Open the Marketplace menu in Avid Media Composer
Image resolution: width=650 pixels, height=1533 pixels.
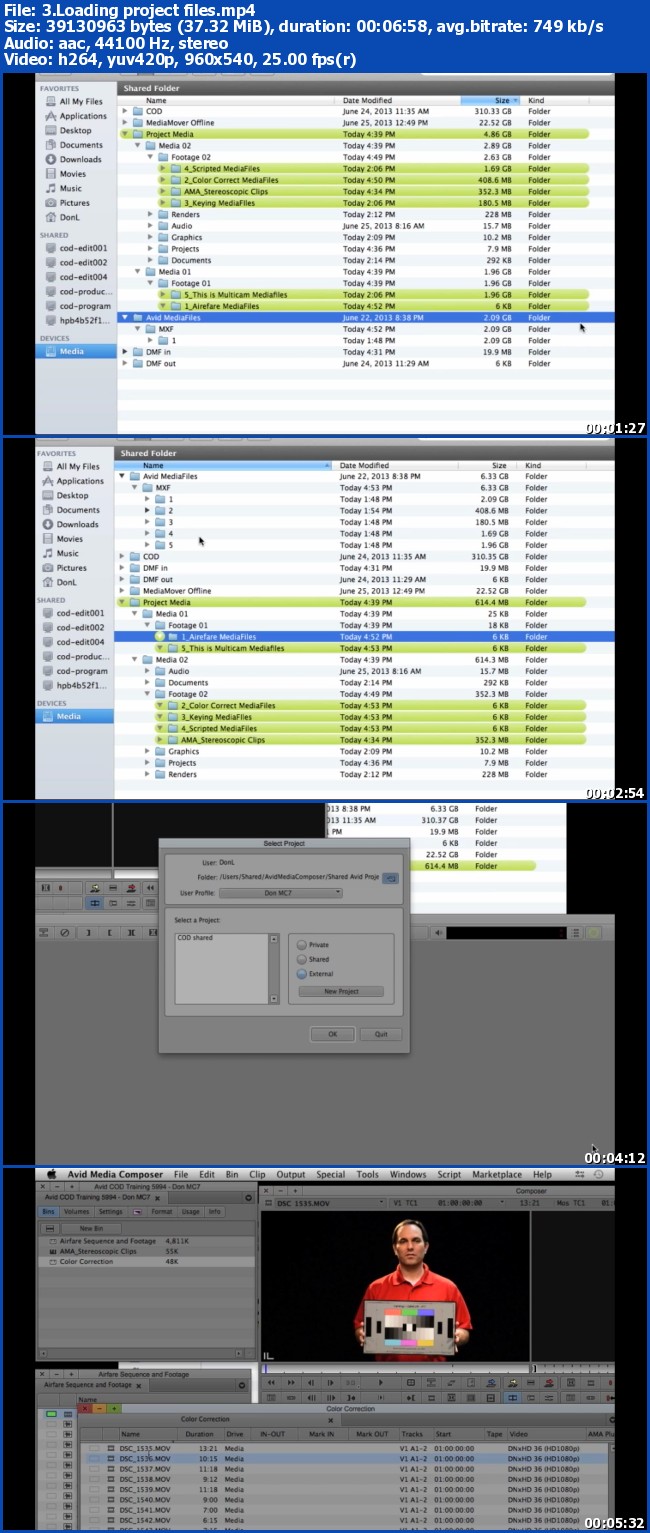coord(497,1175)
